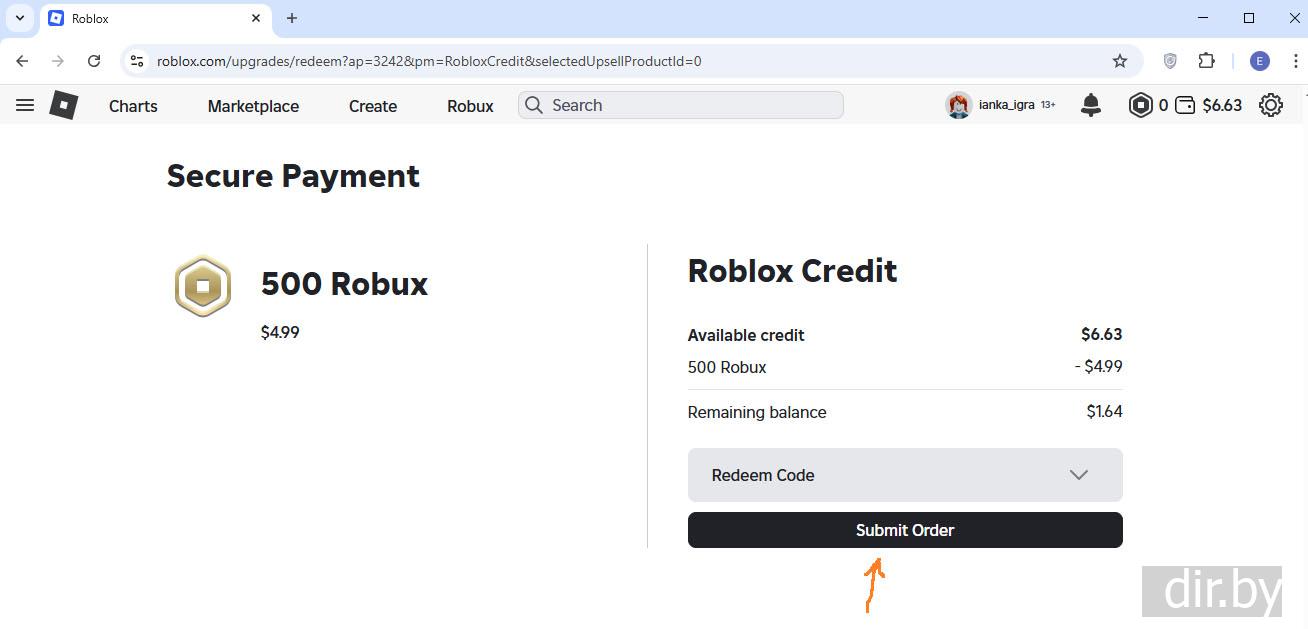Open the Marketplace menu item
Screen dimensions: 1308x629
(x=253, y=106)
